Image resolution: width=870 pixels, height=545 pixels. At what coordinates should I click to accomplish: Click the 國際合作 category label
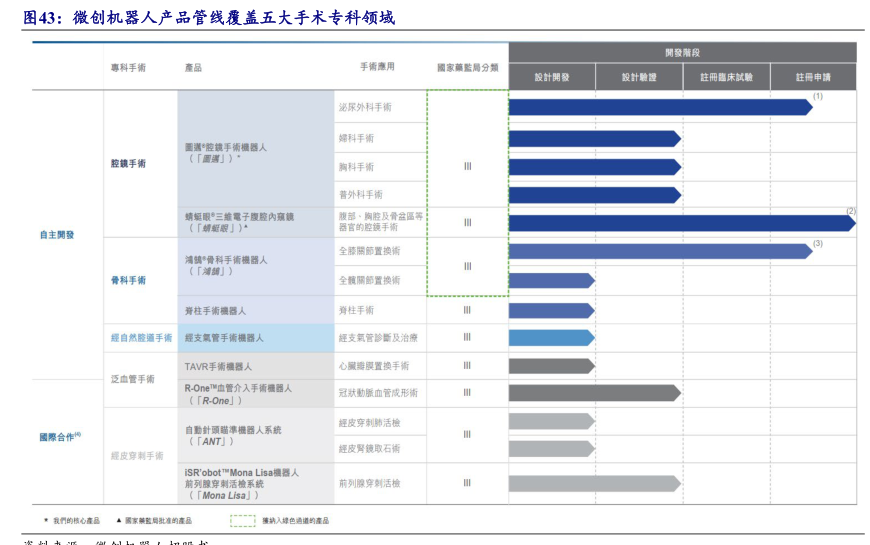coord(59,437)
